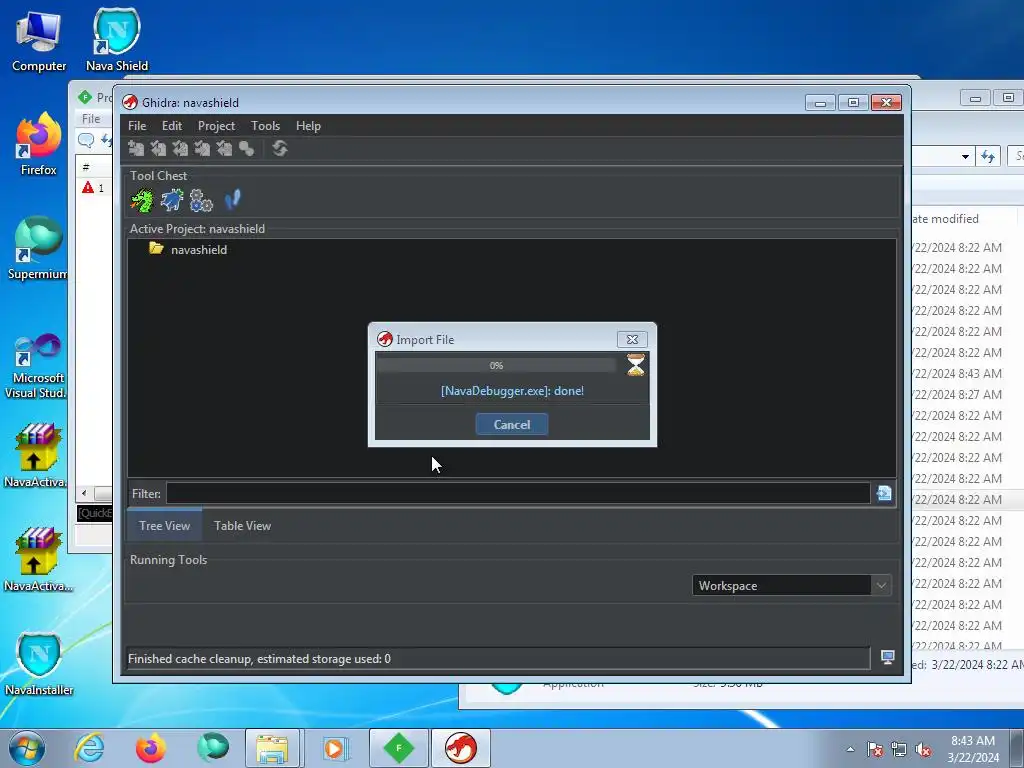Click the Update checked-out file toolbar icon
The width and height of the screenshot is (1024, 768).
[x=180, y=149]
